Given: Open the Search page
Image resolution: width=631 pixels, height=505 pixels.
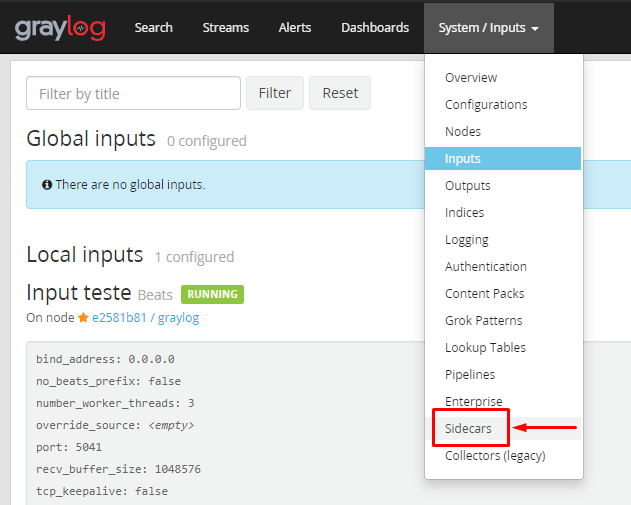Looking at the screenshot, I should 153,28.
